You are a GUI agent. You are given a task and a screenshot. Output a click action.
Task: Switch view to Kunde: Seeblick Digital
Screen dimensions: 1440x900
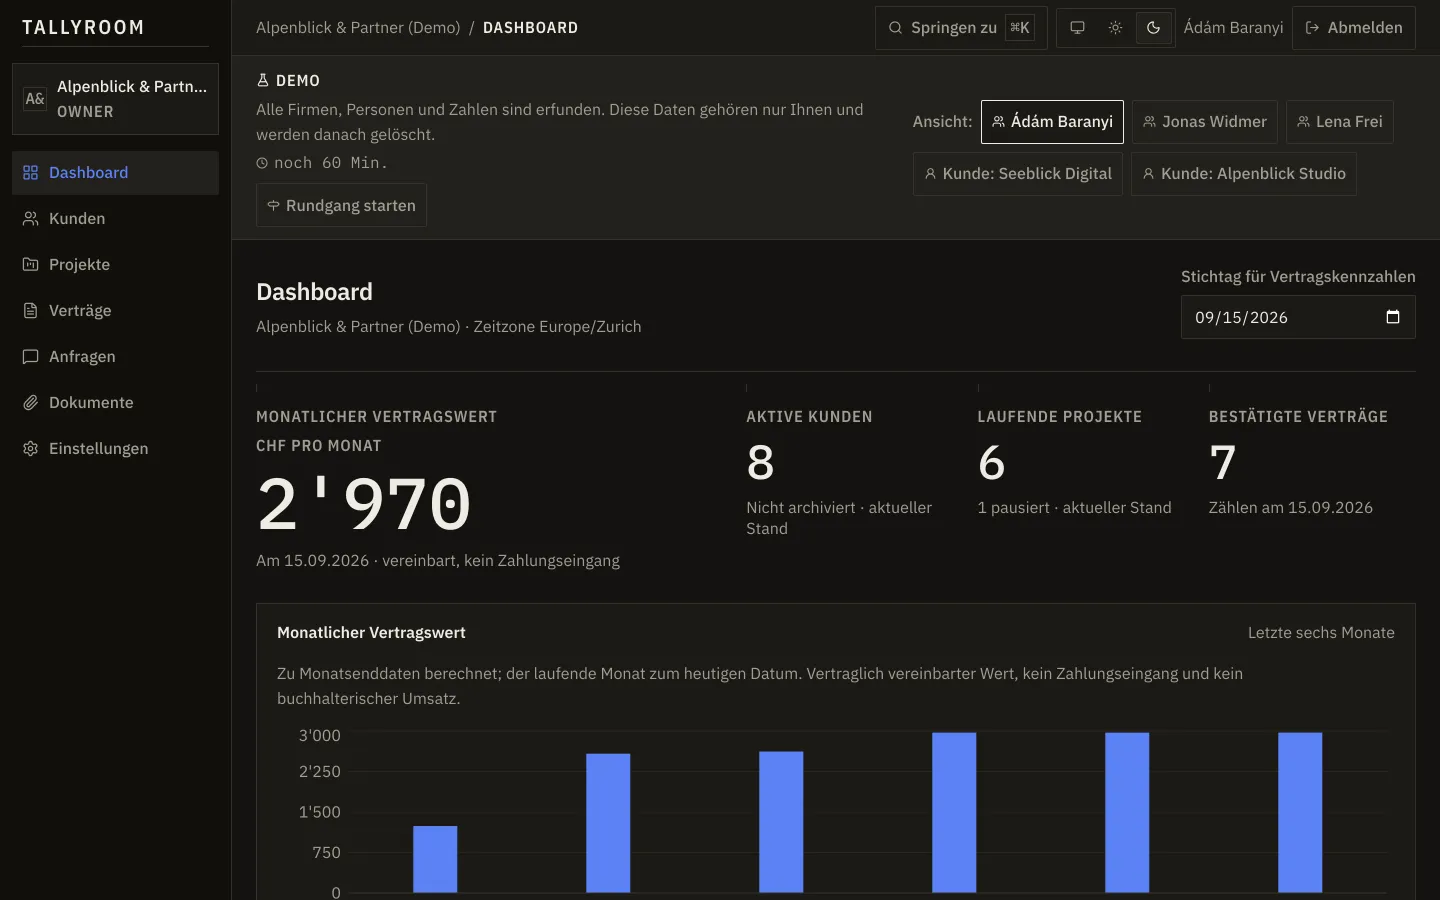coord(1018,174)
